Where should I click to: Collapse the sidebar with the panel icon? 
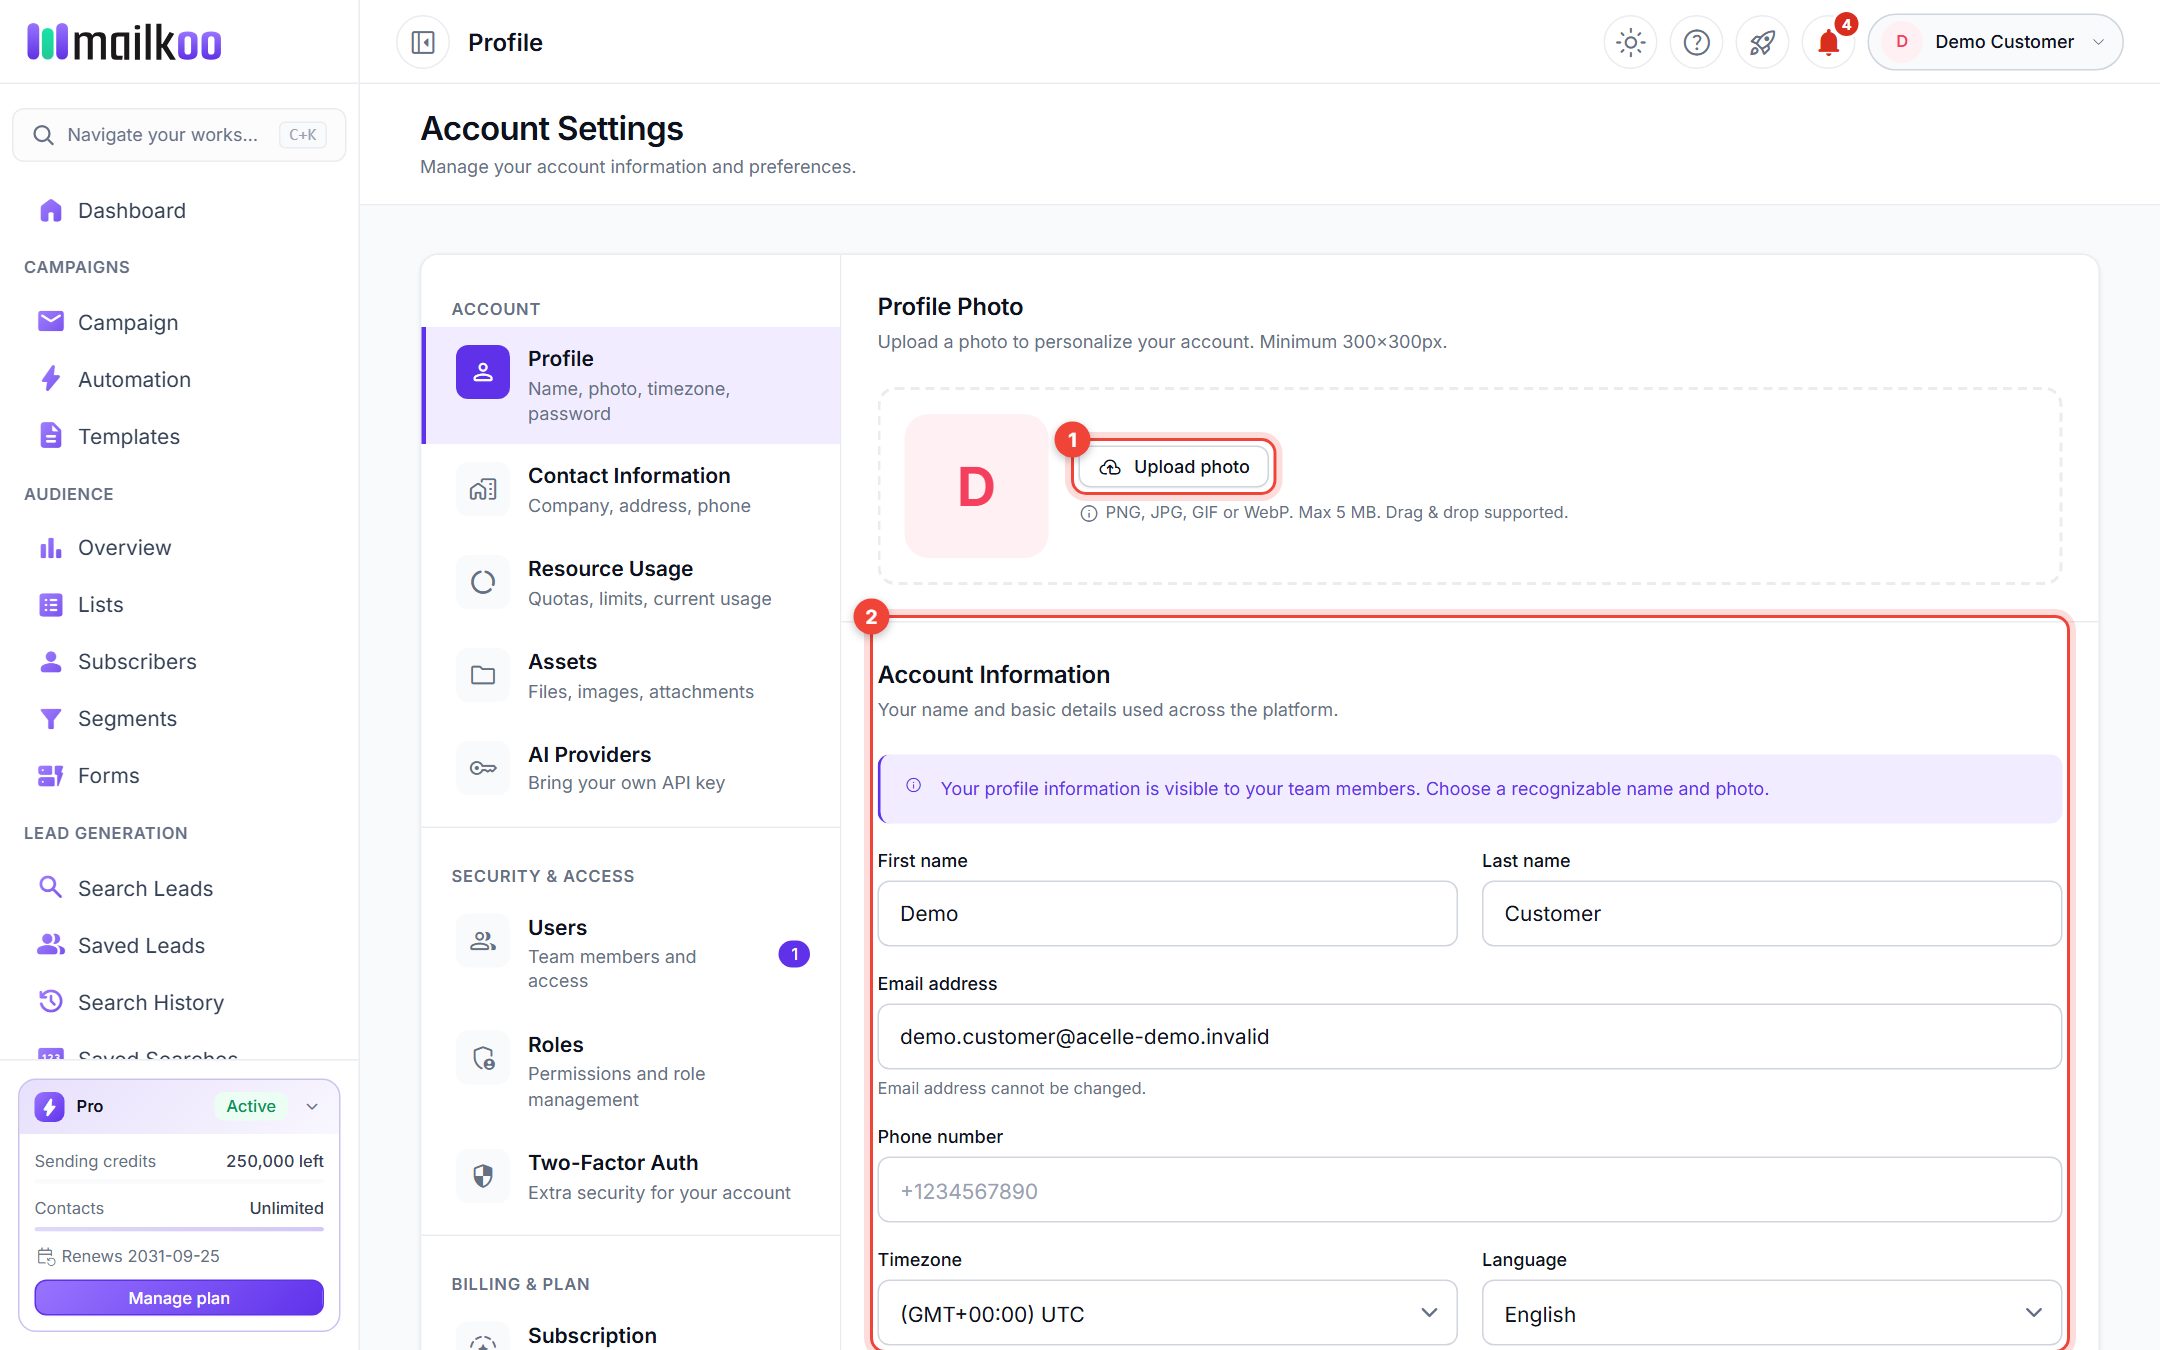[423, 42]
